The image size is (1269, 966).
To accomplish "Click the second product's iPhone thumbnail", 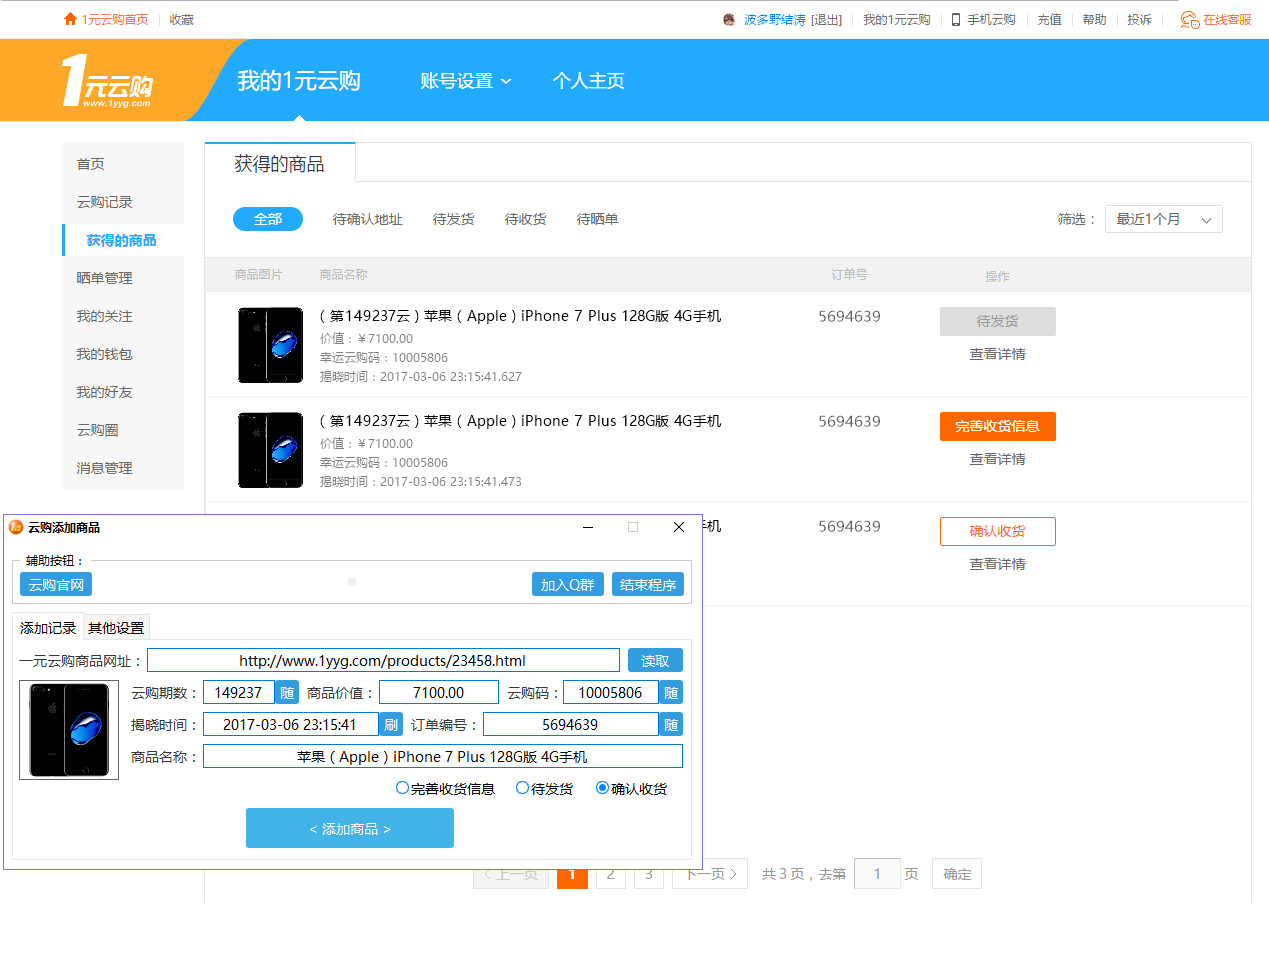I will (270, 450).
